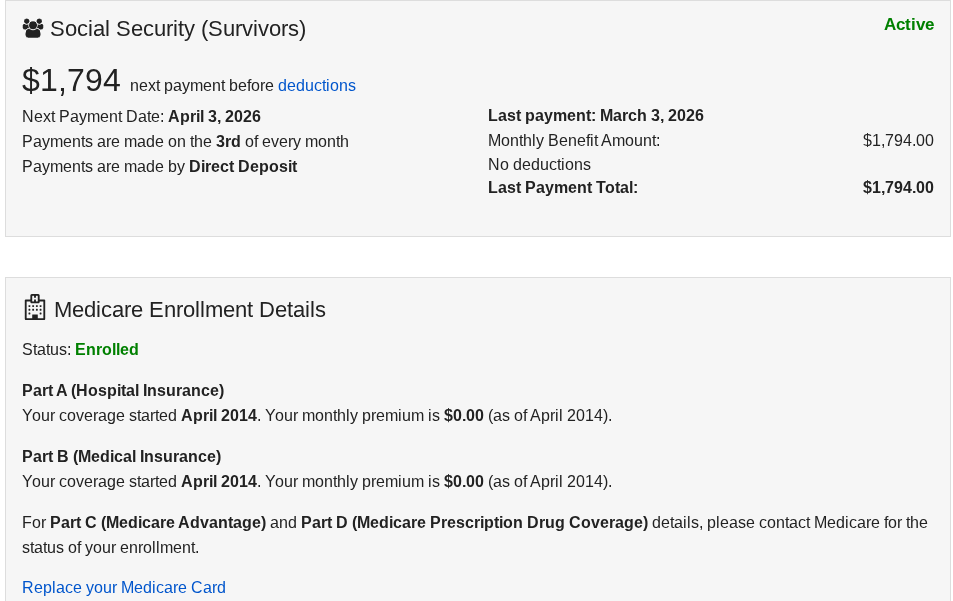Click the Direct Deposit payment method text
Viewport: 953px width, 601px height.
pos(243,167)
